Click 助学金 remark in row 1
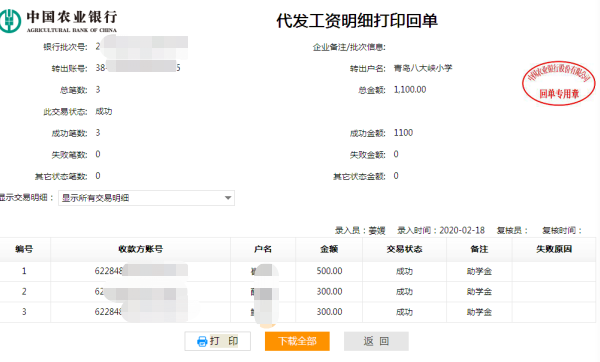The height and width of the screenshot is (362, 600). click(x=479, y=271)
